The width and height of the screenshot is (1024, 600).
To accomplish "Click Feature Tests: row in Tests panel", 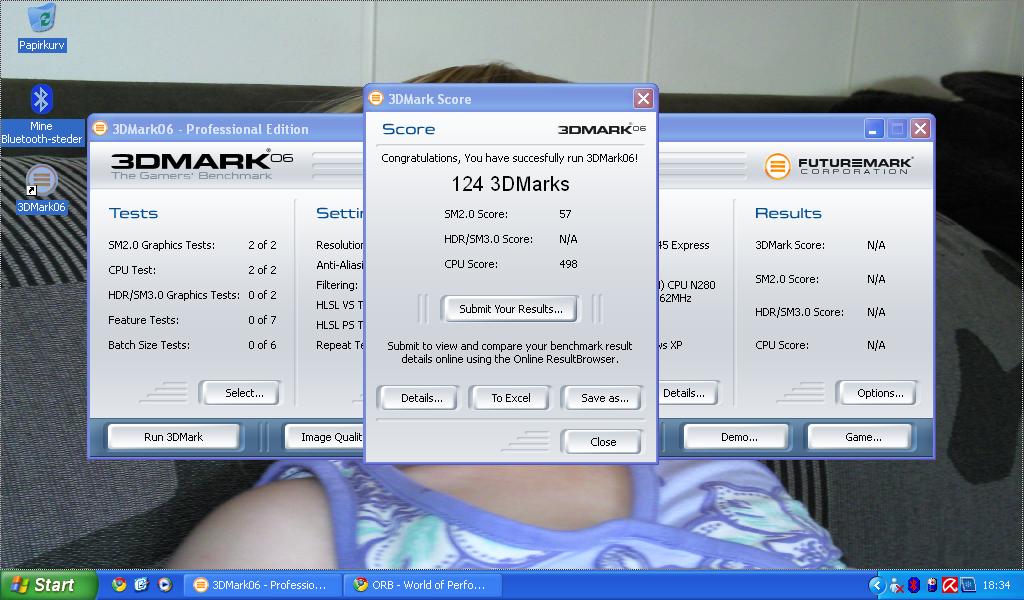I will [192, 320].
